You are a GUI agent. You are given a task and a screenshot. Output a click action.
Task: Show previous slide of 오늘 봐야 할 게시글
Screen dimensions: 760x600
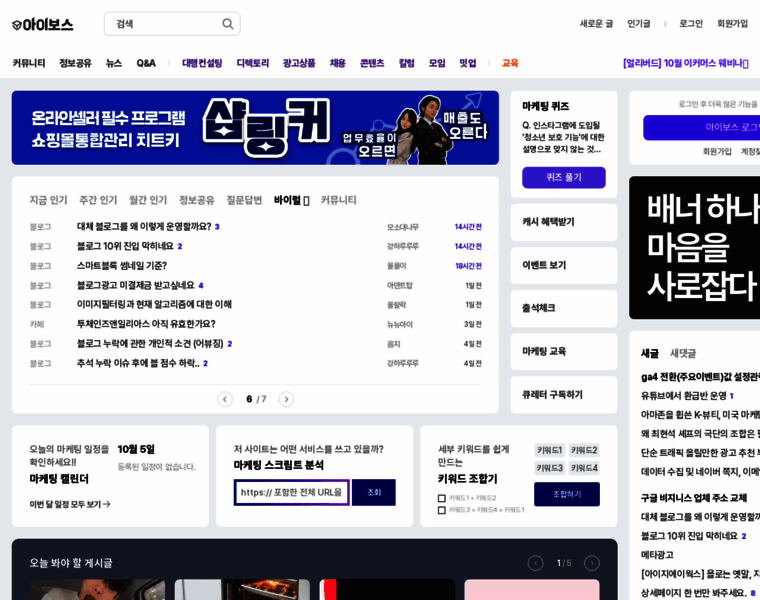[x=535, y=563]
